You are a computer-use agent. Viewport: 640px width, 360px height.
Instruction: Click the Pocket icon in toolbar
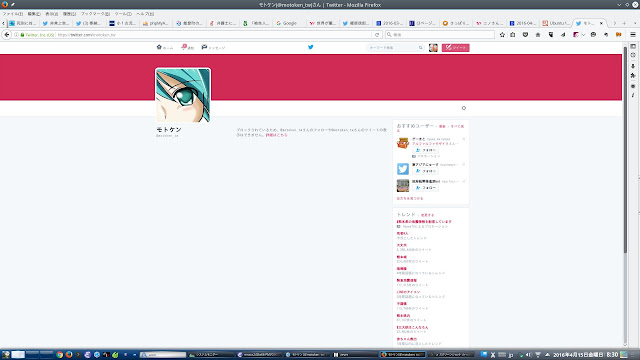click(525, 35)
